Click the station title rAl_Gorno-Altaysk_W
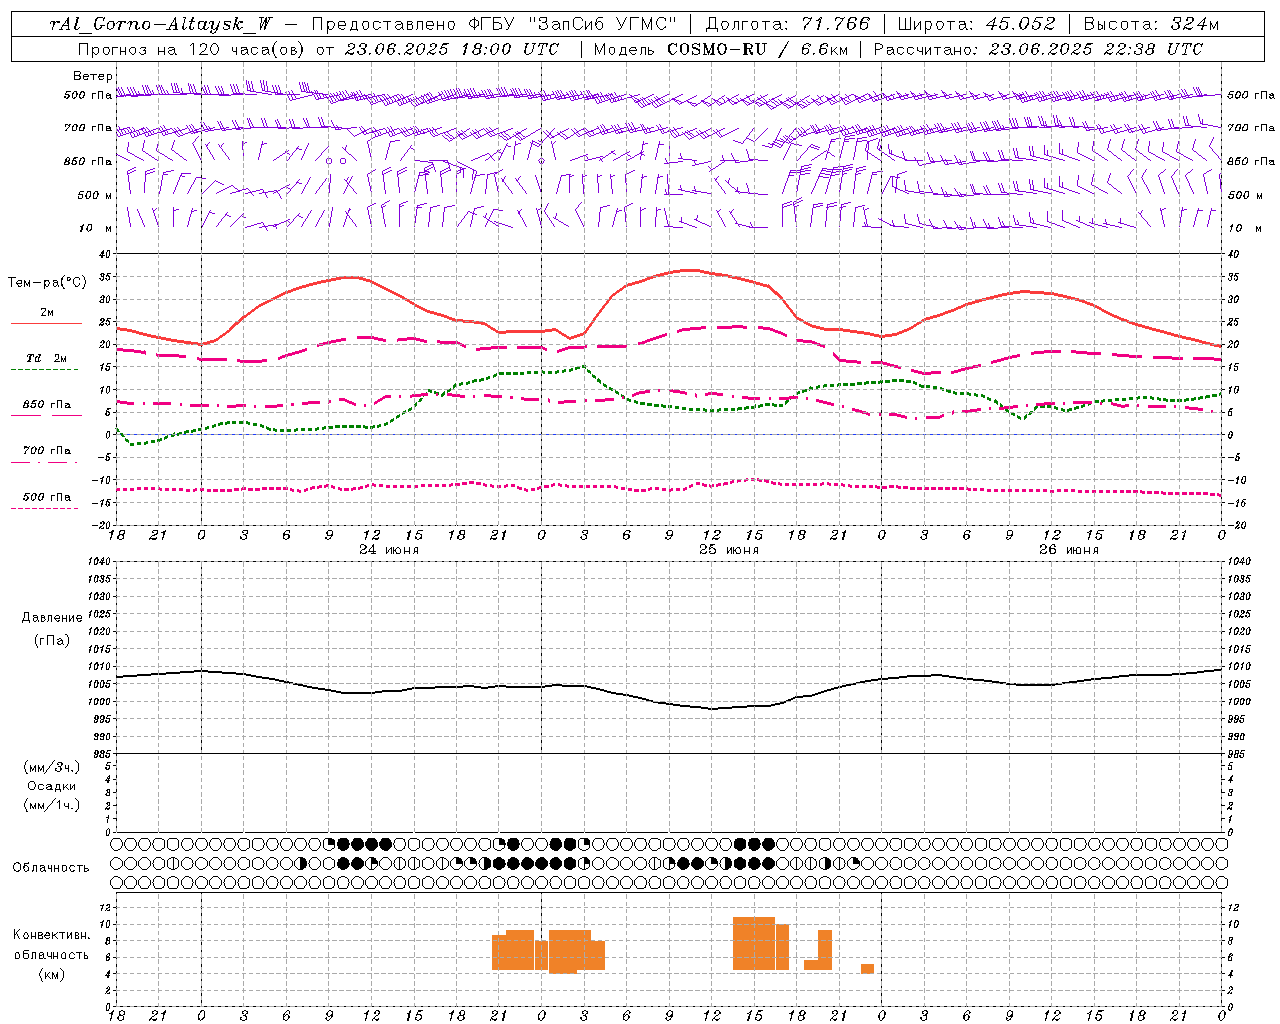 coord(160,24)
